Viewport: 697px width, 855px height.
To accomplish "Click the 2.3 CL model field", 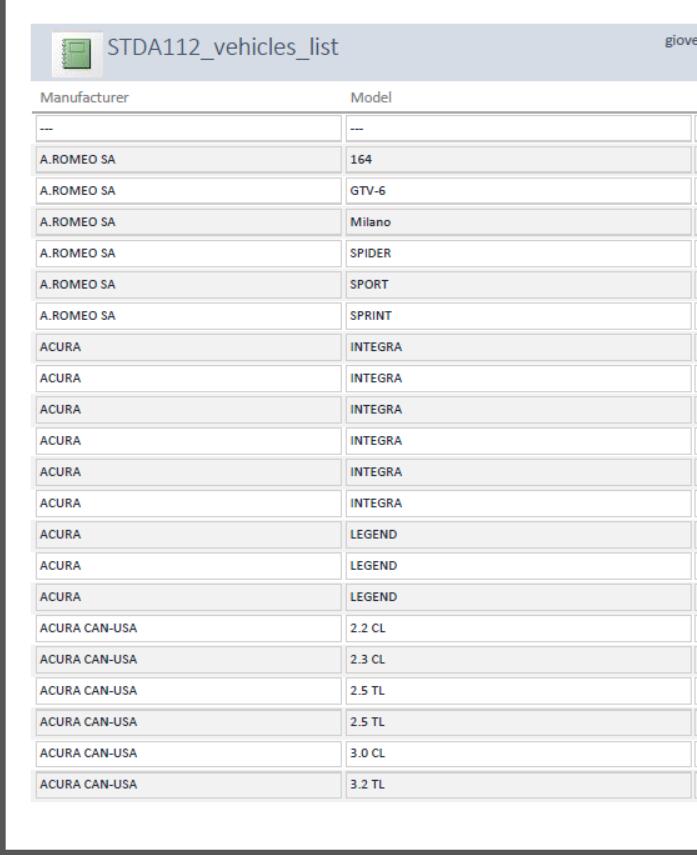I will [519, 660].
